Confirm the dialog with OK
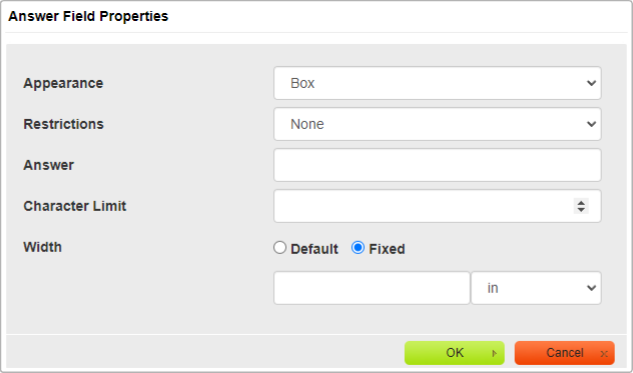The height and width of the screenshot is (373, 633). tap(455, 353)
